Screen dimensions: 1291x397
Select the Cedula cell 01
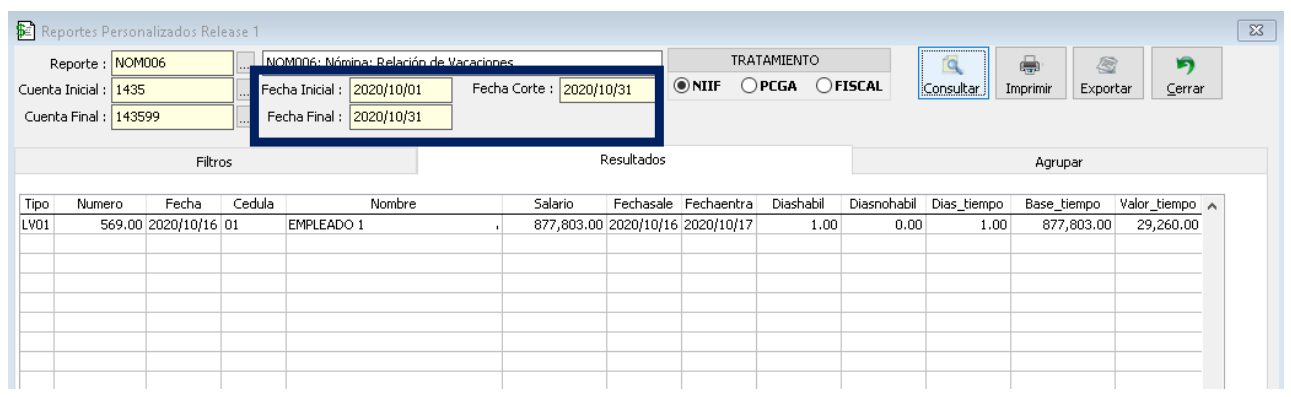point(253,225)
